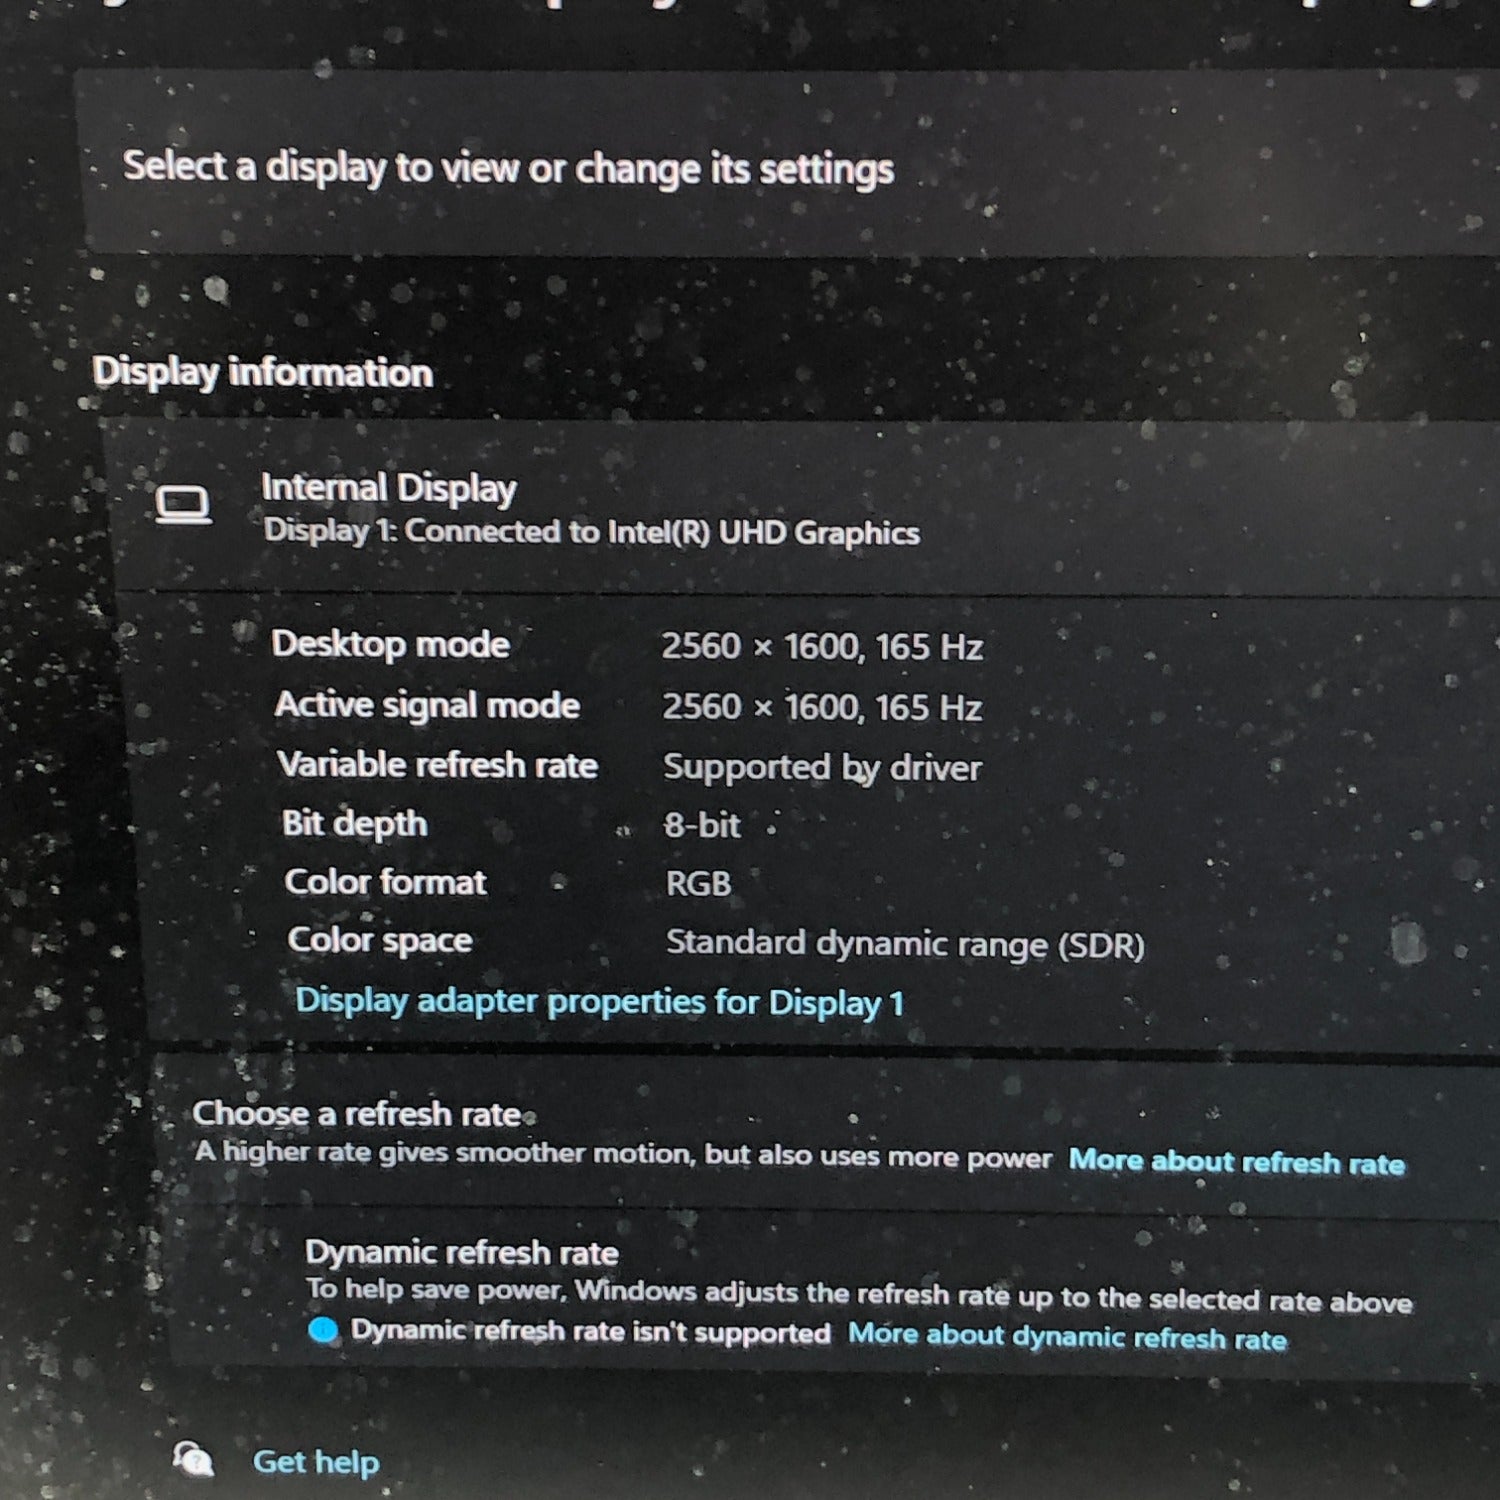Viewport: 1500px width, 1500px height.
Task: Click the Select a display settings row
Action: click(x=508, y=168)
